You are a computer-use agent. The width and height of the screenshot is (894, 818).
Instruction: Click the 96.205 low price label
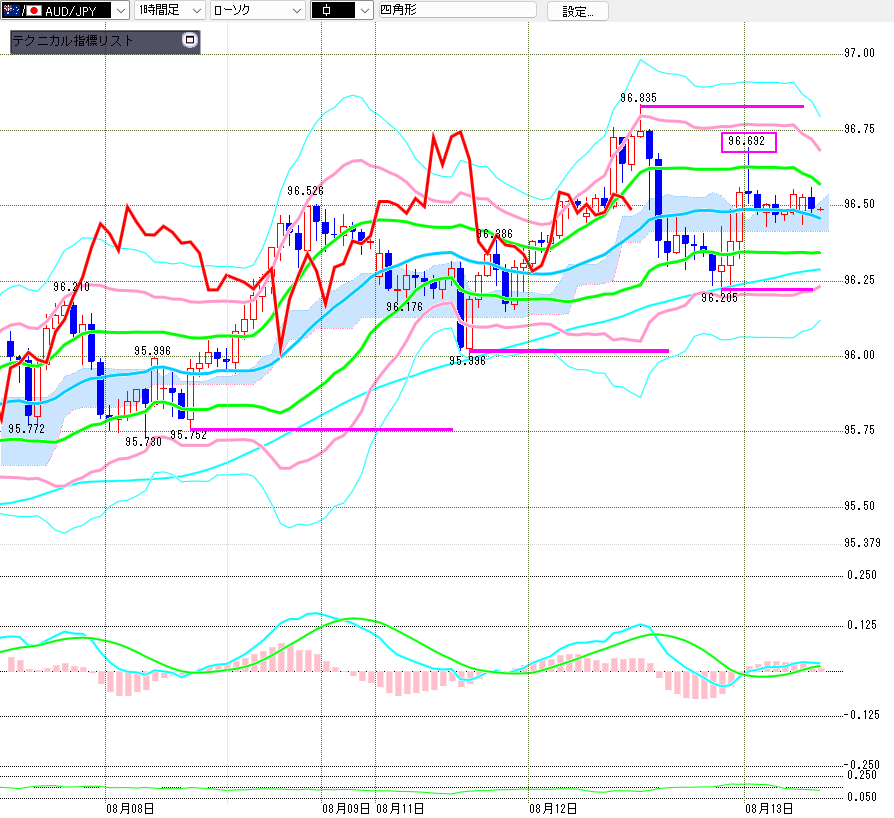(x=720, y=298)
